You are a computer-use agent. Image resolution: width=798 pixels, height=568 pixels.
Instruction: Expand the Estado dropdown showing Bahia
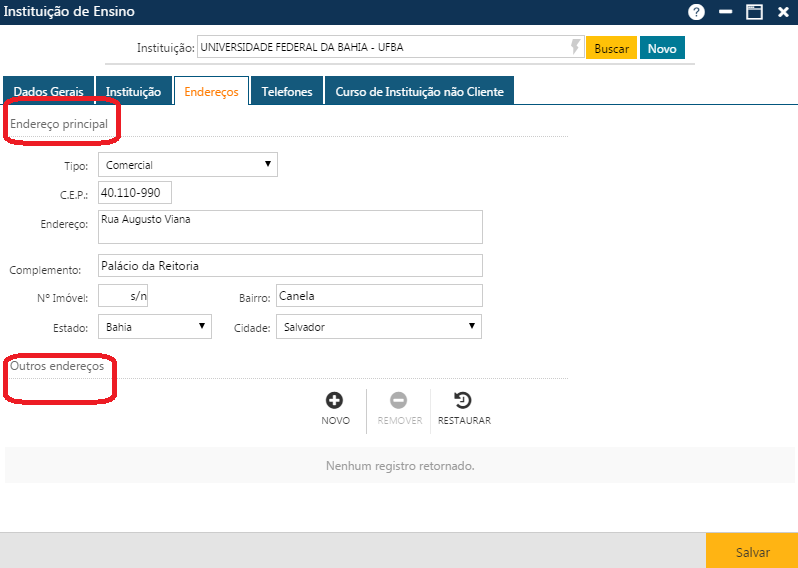[x=155, y=327]
